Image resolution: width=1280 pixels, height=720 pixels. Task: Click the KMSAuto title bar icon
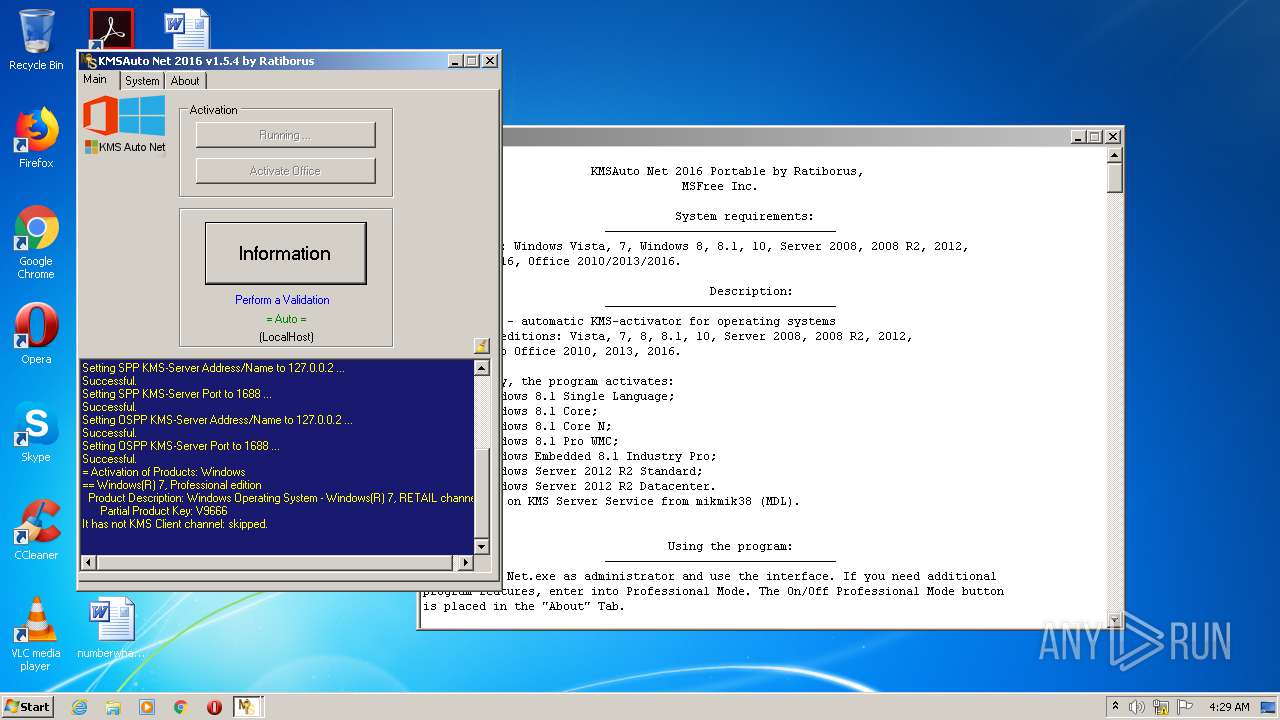click(x=90, y=61)
